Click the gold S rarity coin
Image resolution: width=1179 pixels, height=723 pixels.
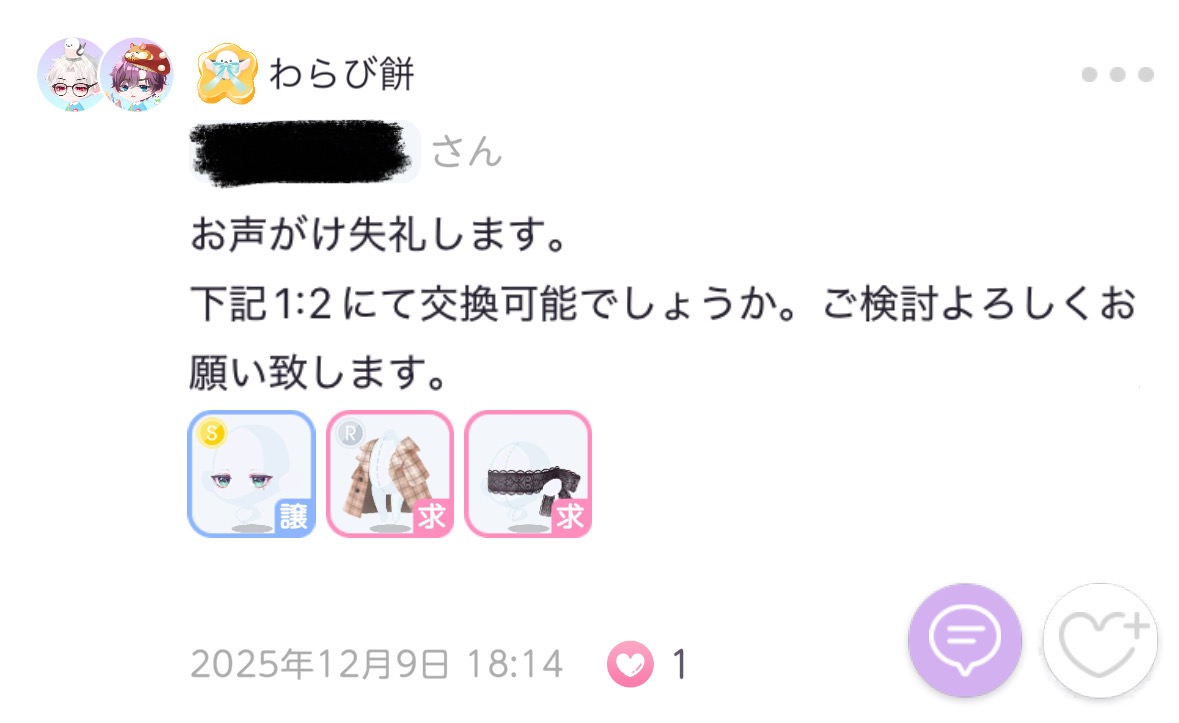coord(212,433)
